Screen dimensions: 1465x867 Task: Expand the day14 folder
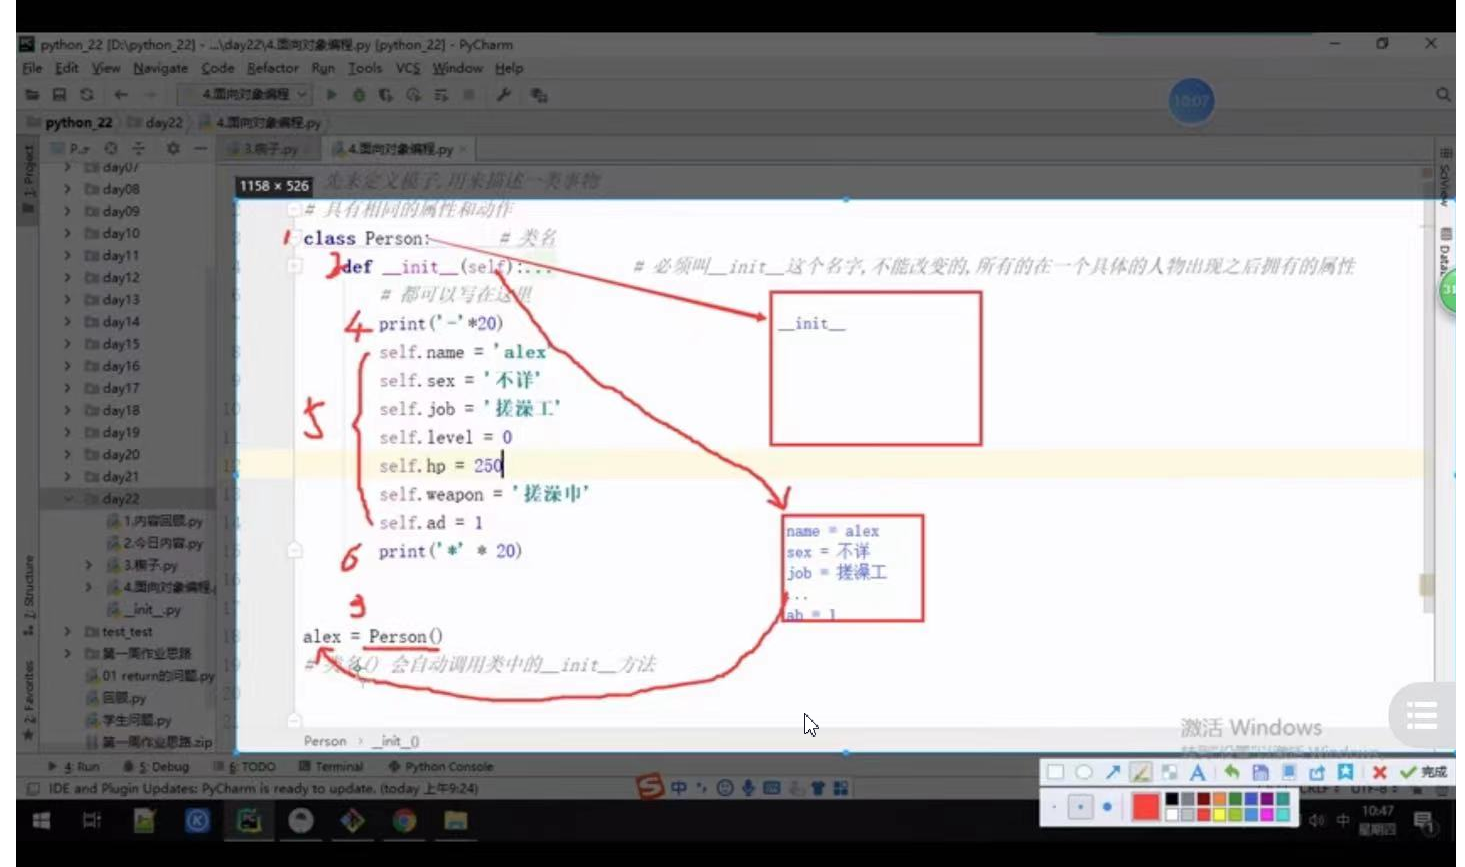67,322
